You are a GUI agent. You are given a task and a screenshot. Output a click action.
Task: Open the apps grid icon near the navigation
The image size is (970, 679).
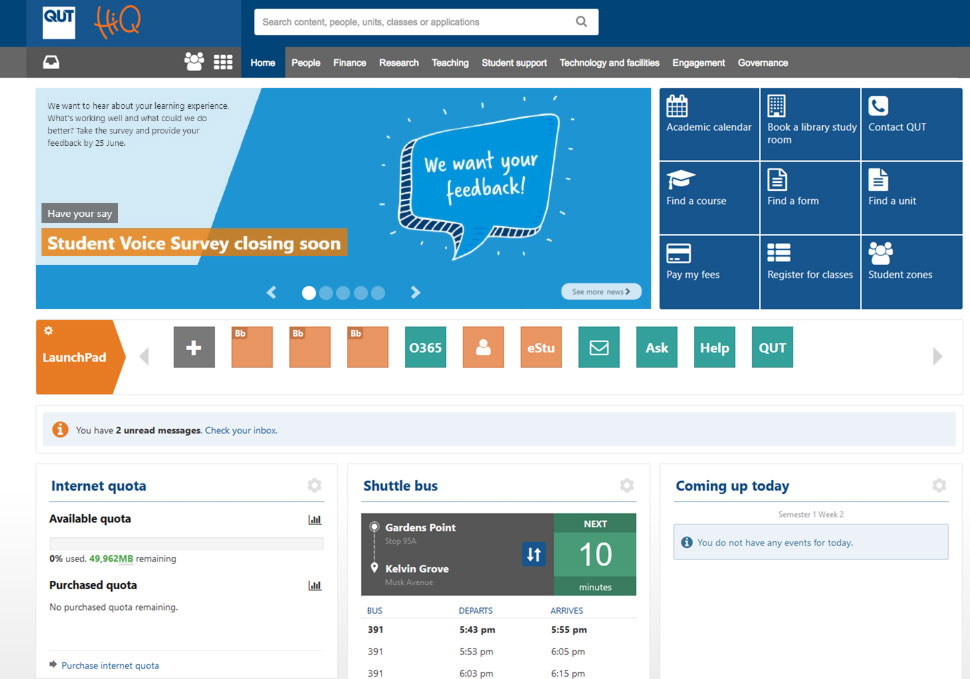(x=222, y=62)
